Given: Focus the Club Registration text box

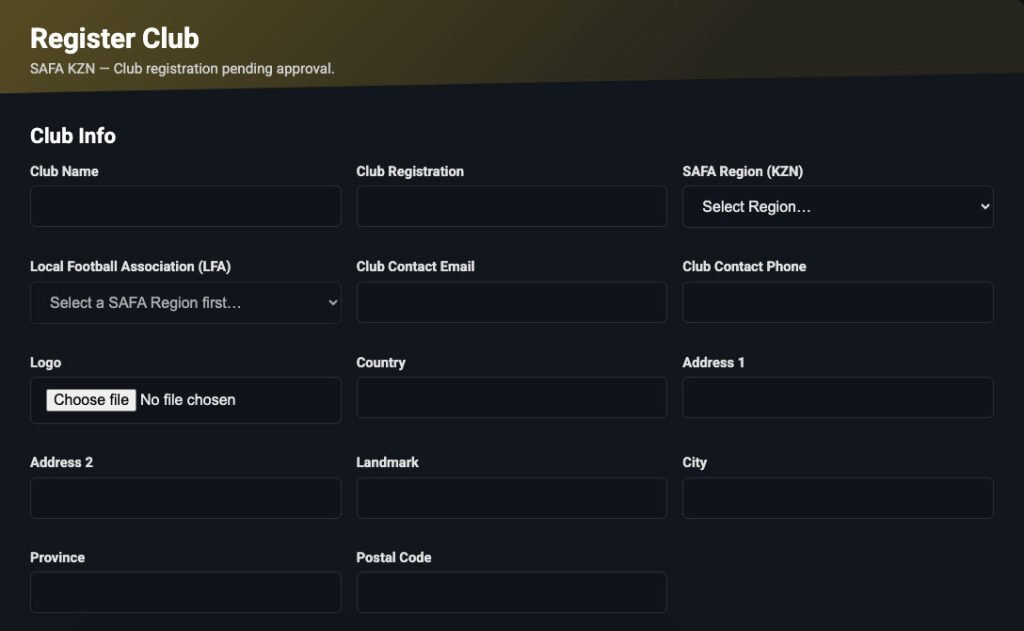Looking at the screenshot, I should 511,206.
